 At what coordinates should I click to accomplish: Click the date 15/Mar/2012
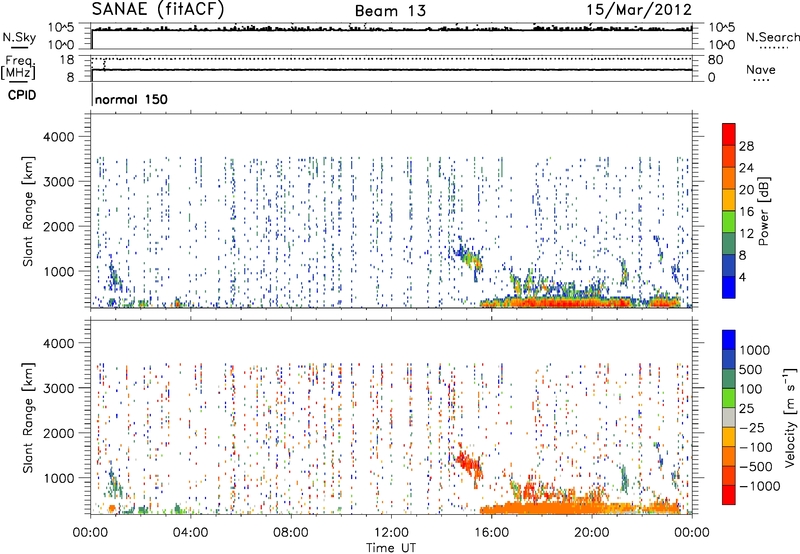639,10
